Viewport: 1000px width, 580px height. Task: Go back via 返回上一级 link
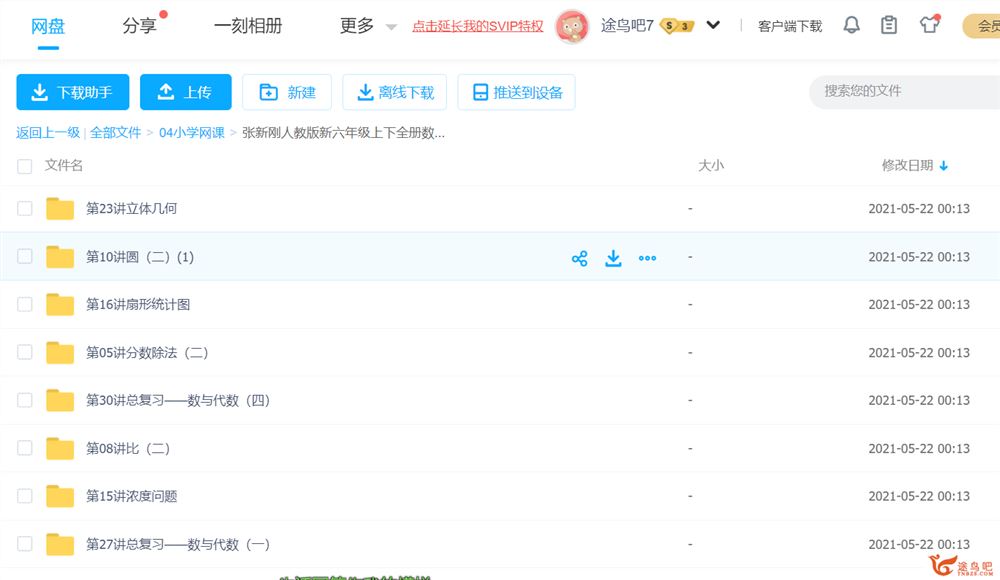[x=48, y=133]
